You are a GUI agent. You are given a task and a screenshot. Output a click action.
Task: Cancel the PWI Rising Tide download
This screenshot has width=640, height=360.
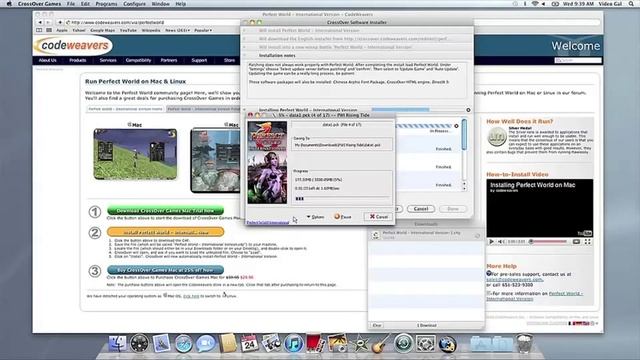[x=378, y=217]
